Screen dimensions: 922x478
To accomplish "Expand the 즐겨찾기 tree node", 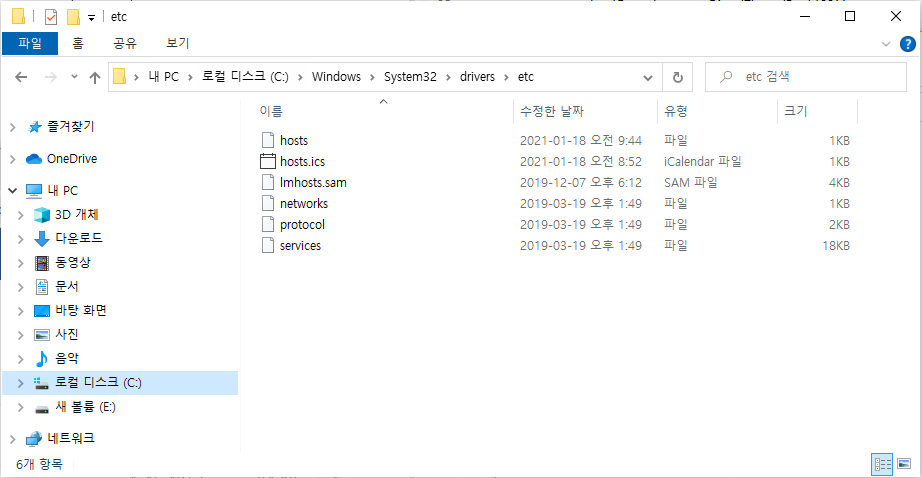I will tap(13, 126).
